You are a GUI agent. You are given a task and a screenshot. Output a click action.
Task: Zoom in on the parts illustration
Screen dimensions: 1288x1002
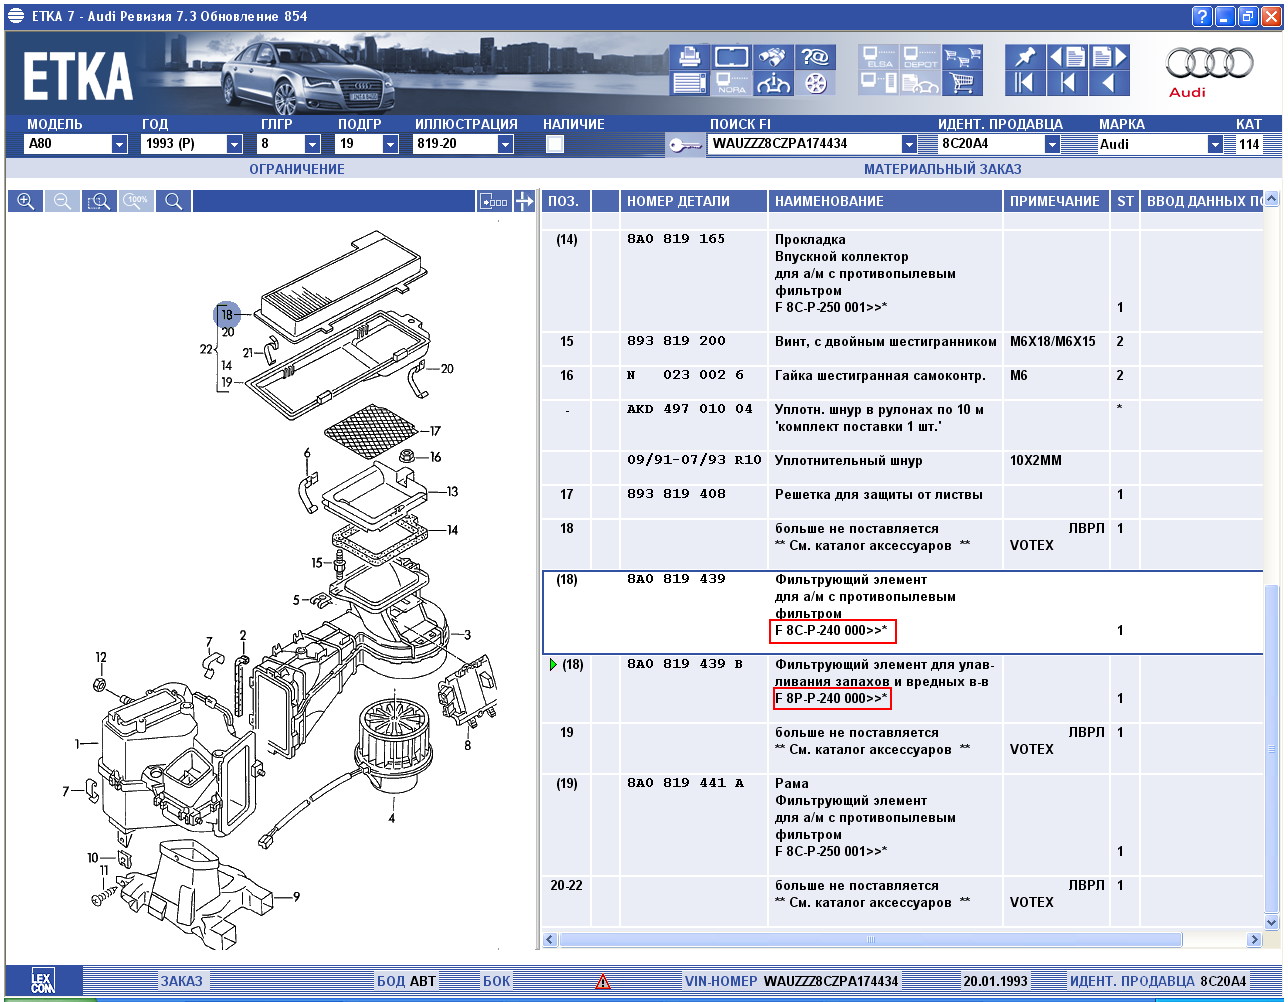click(26, 201)
